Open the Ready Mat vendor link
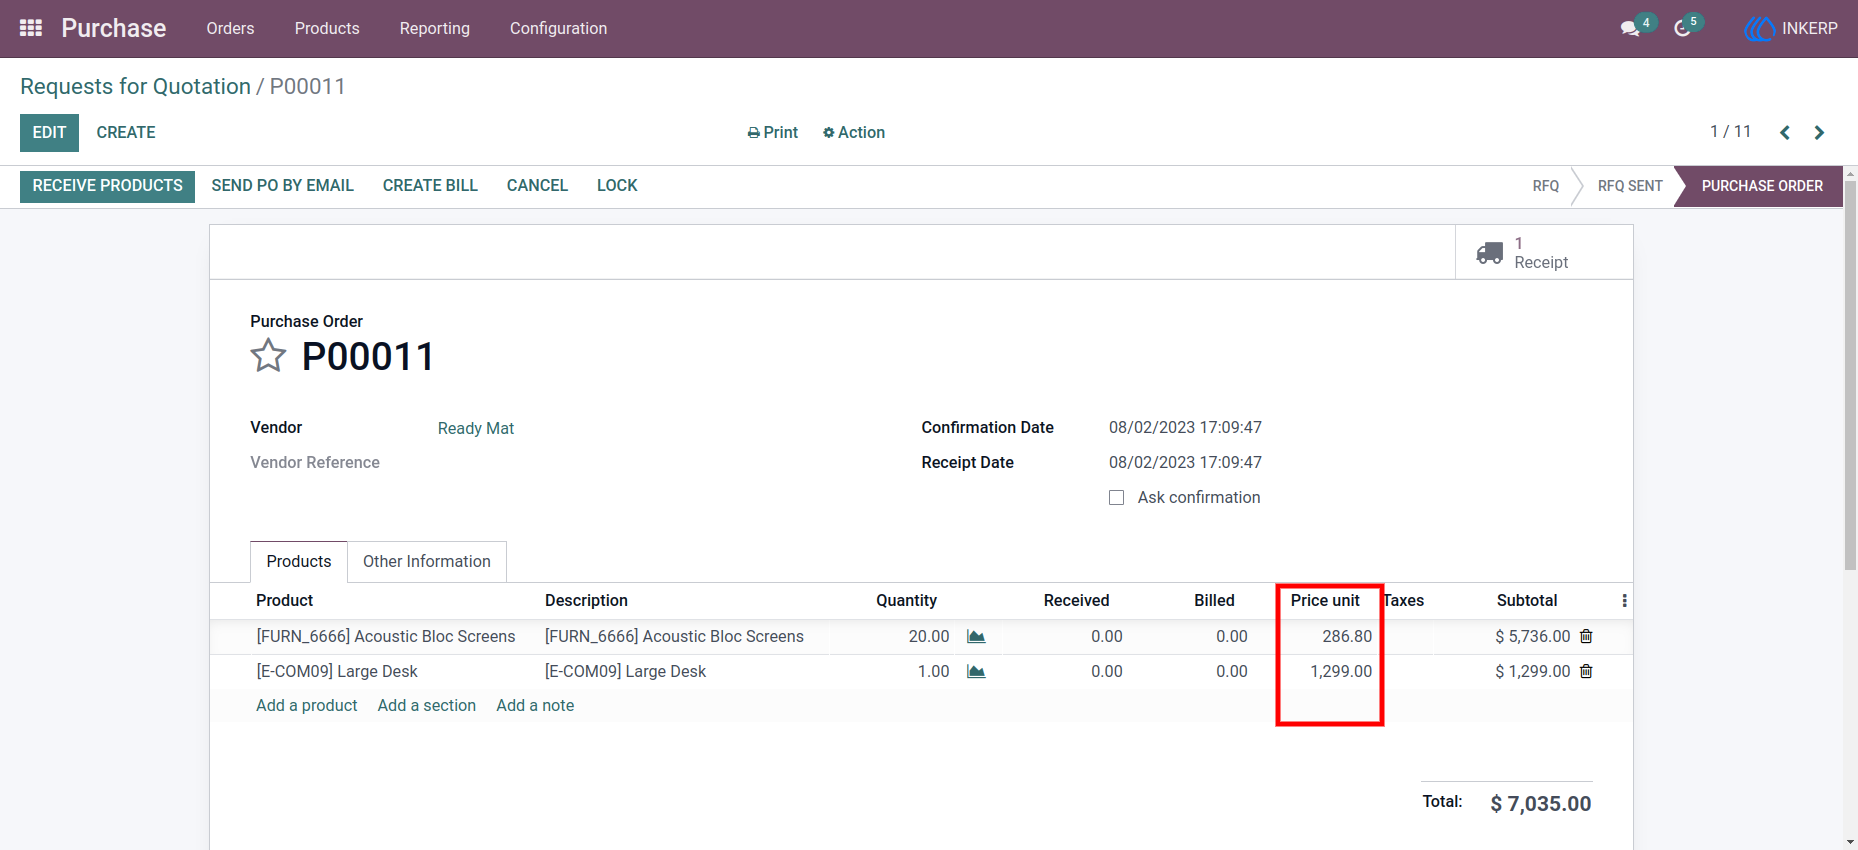This screenshot has height=850, width=1858. coord(476,429)
